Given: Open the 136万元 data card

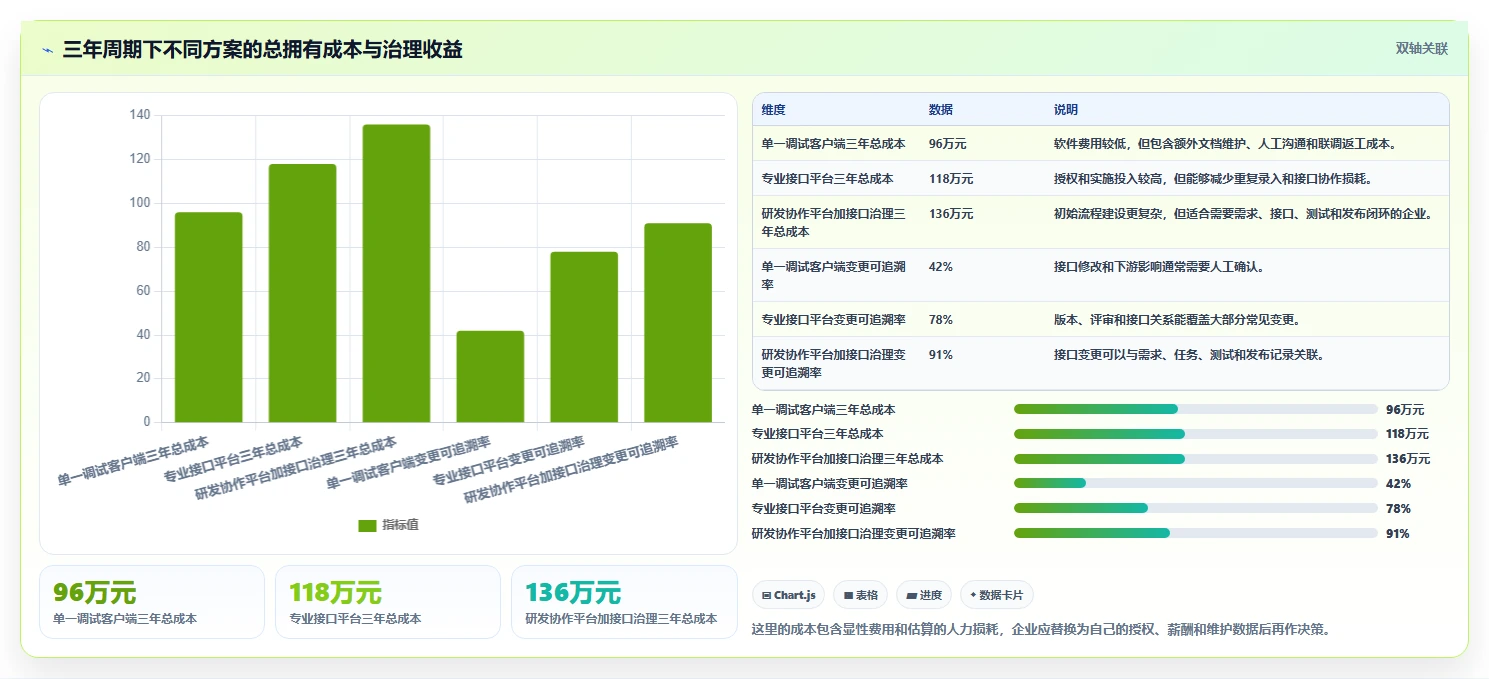Looking at the screenshot, I should [624, 602].
